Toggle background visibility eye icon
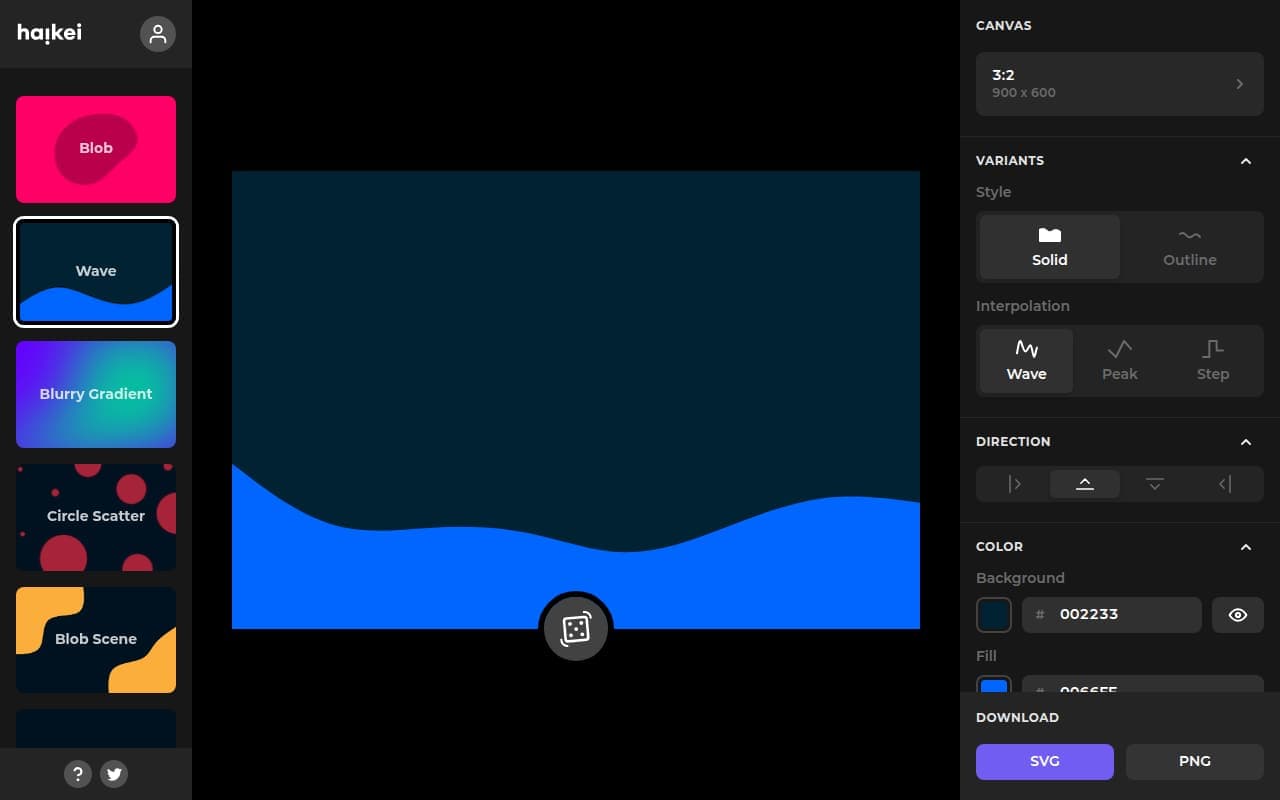1280x800 pixels. click(x=1238, y=615)
